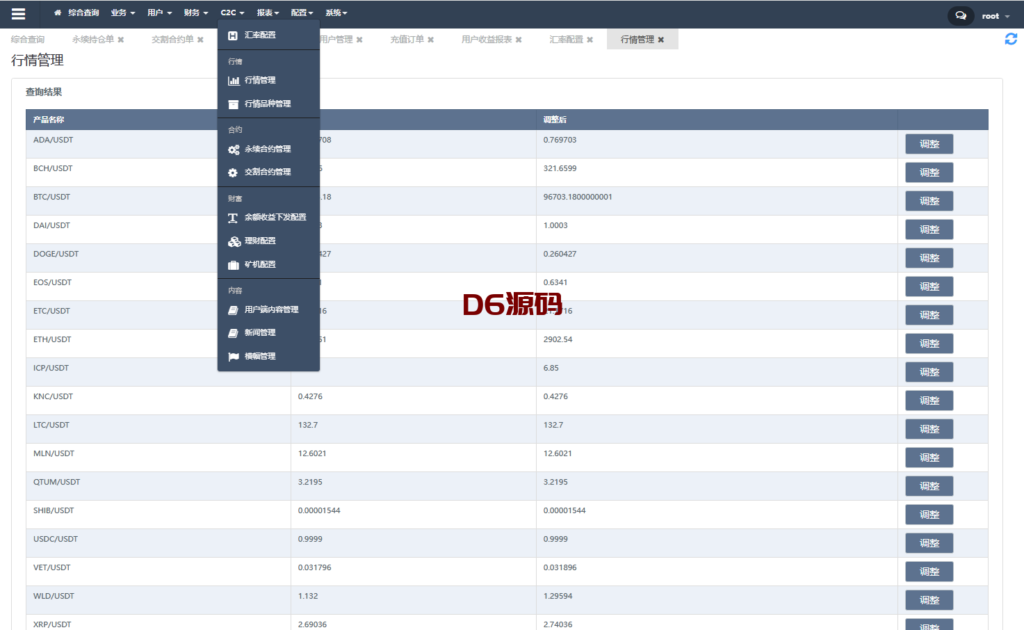Click the T icon for 余额收益下发配置

(x=232, y=218)
